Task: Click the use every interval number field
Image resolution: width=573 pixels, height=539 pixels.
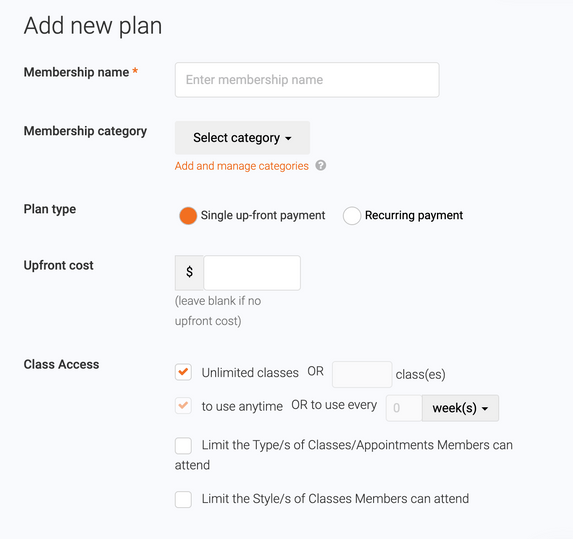Action: click(x=404, y=408)
